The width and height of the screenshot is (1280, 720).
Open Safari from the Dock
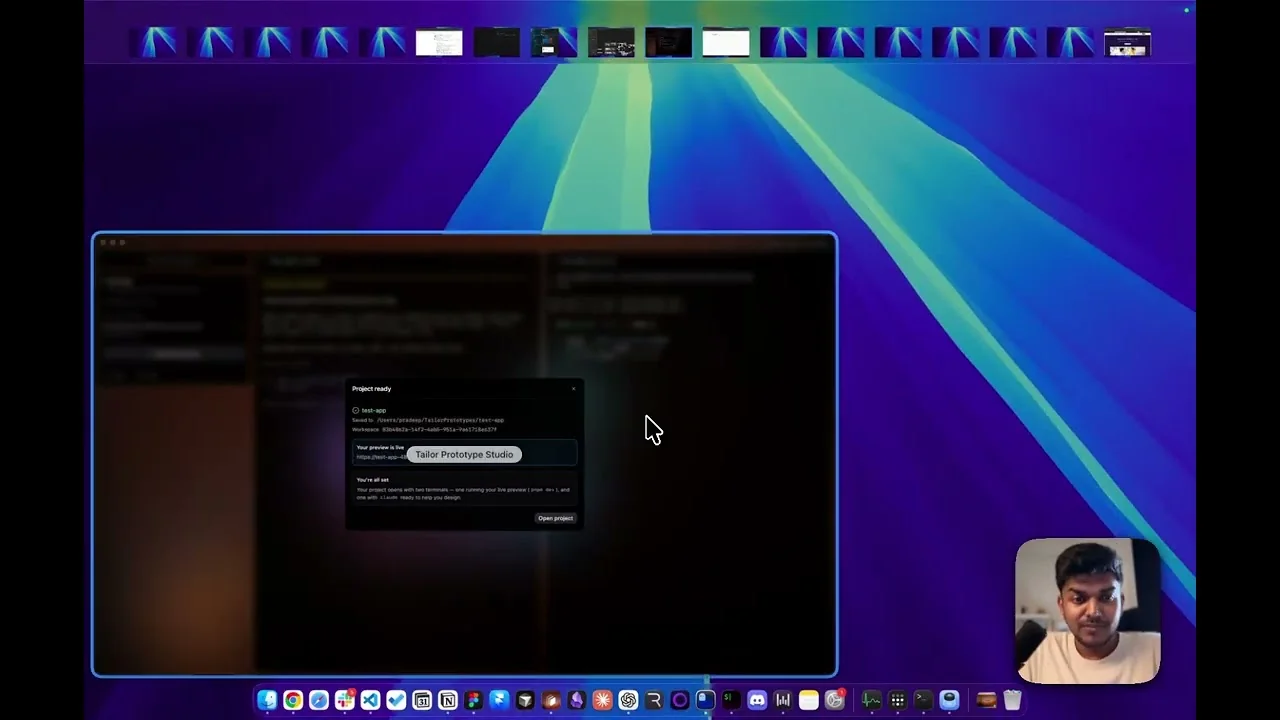point(319,701)
